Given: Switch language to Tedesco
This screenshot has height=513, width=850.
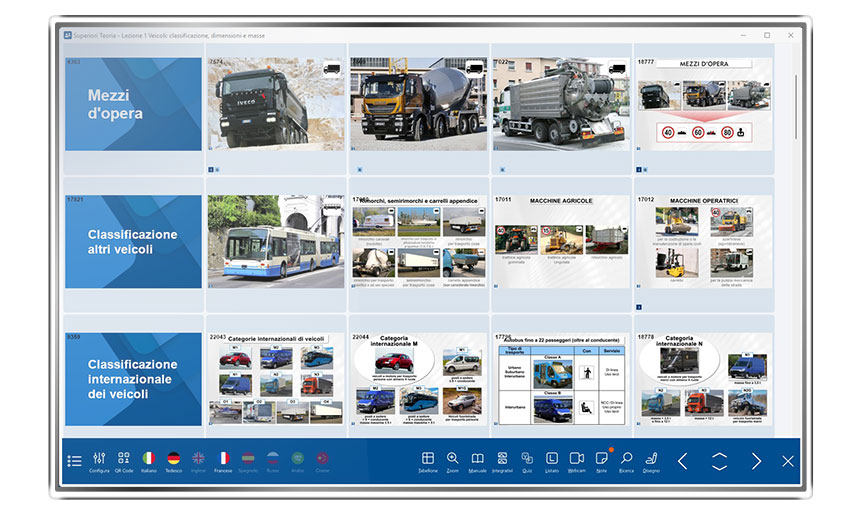Looking at the screenshot, I should tap(174, 460).
